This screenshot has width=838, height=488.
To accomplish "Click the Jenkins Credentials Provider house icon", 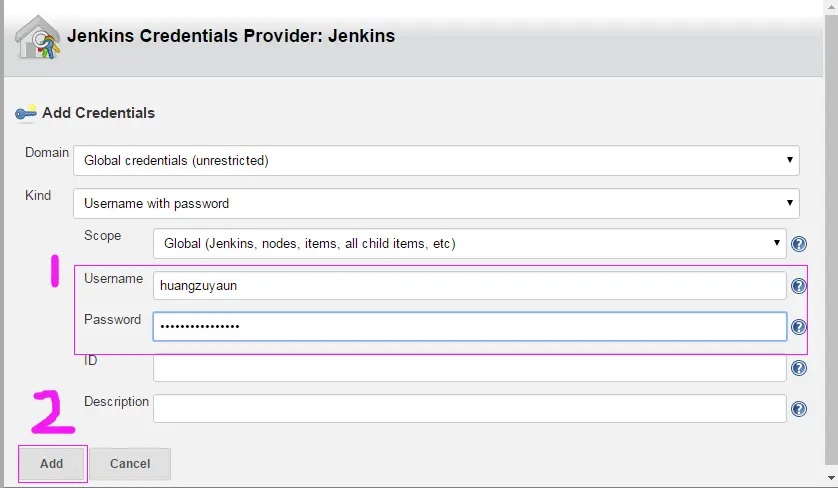I will coord(37,37).
